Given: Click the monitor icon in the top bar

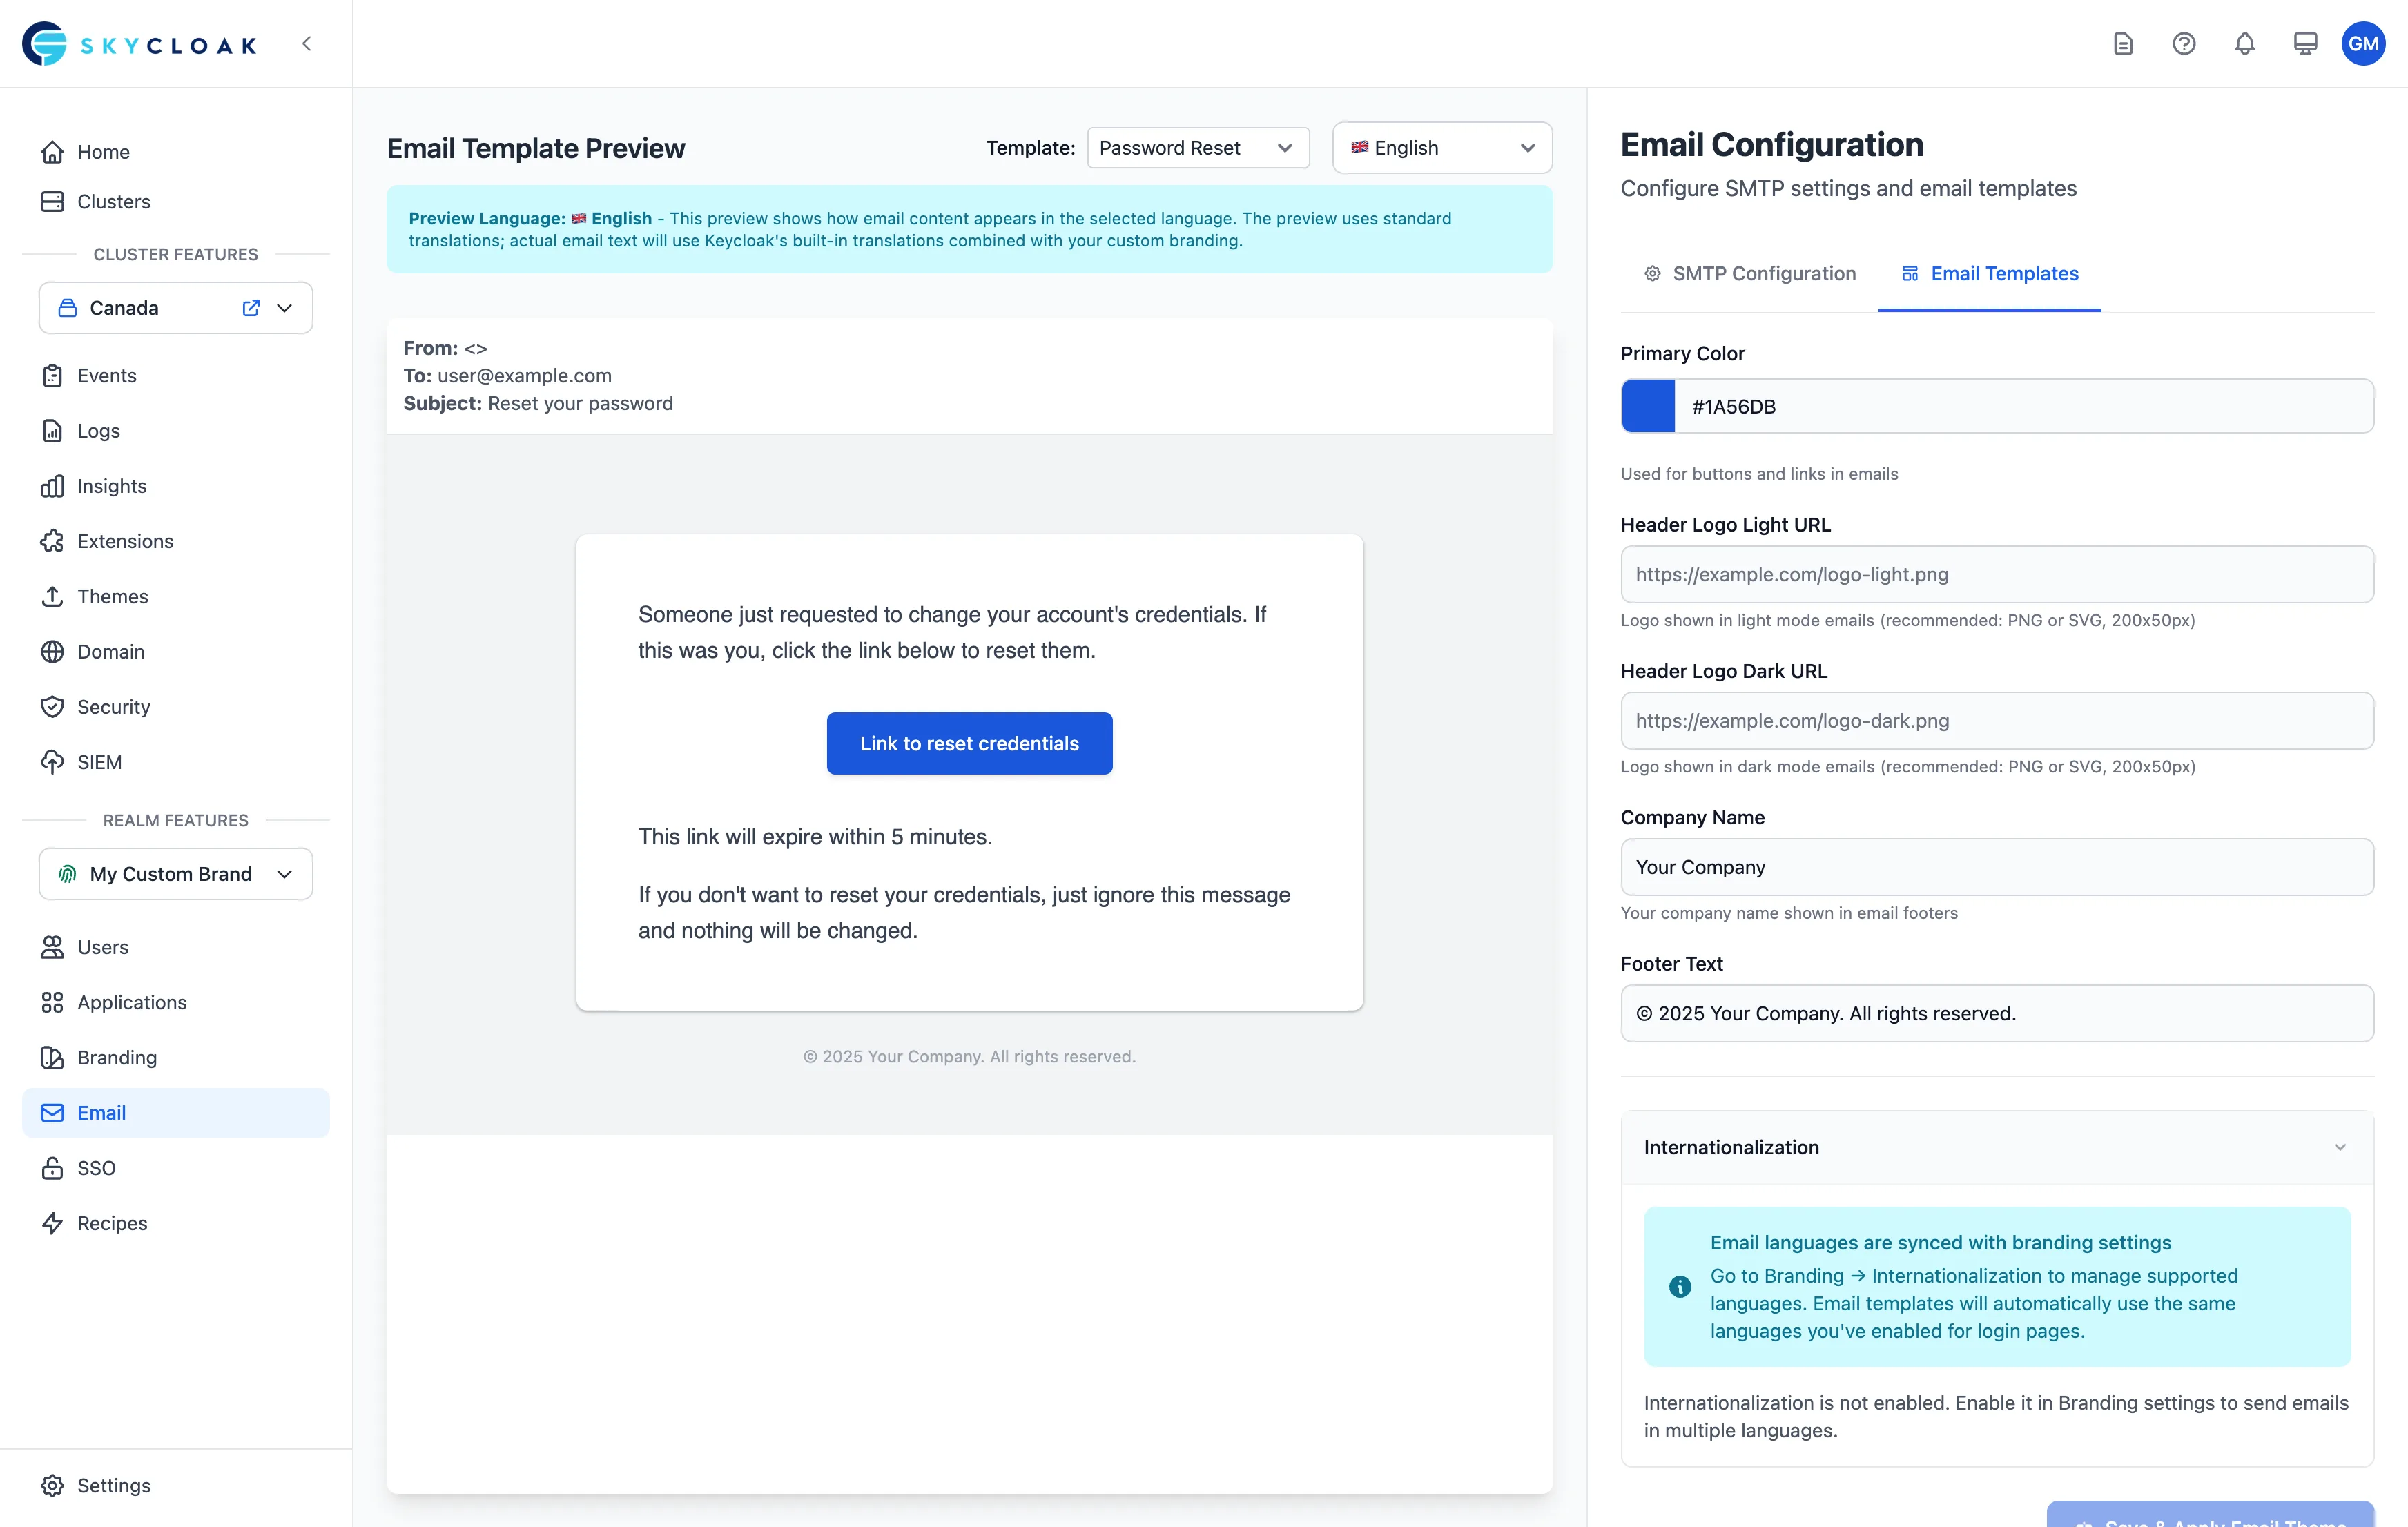Looking at the screenshot, I should click(x=2305, y=43).
